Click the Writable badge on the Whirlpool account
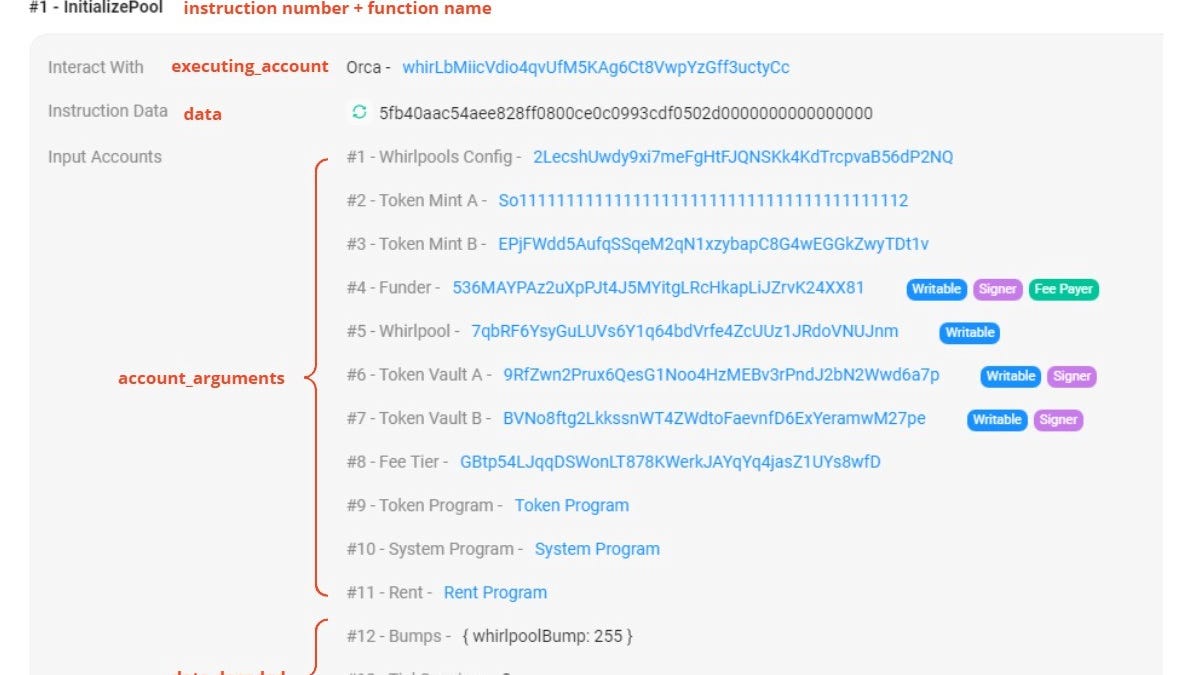Image resolution: width=1179 pixels, height=675 pixels. tap(967, 332)
